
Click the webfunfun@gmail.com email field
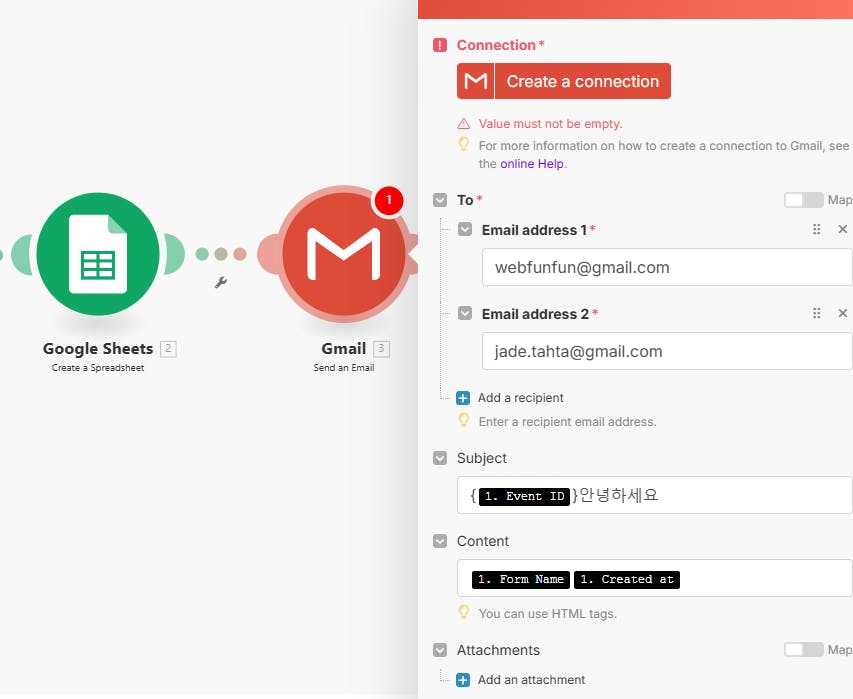(667, 267)
